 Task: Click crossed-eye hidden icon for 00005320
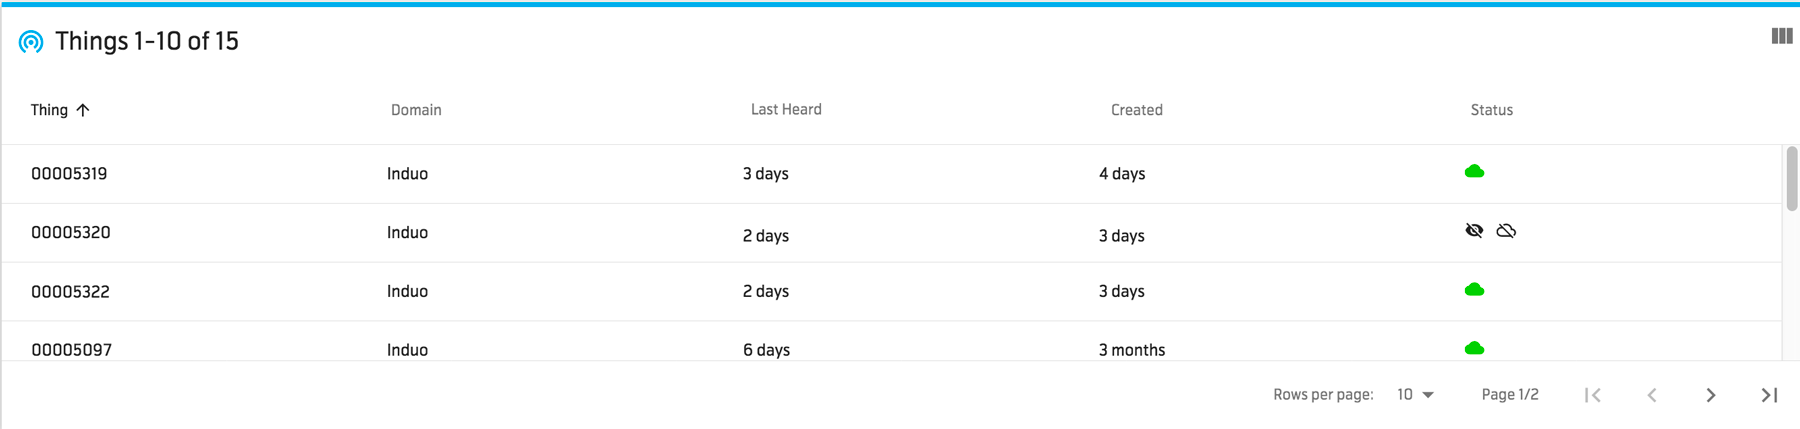click(1474, 231)
